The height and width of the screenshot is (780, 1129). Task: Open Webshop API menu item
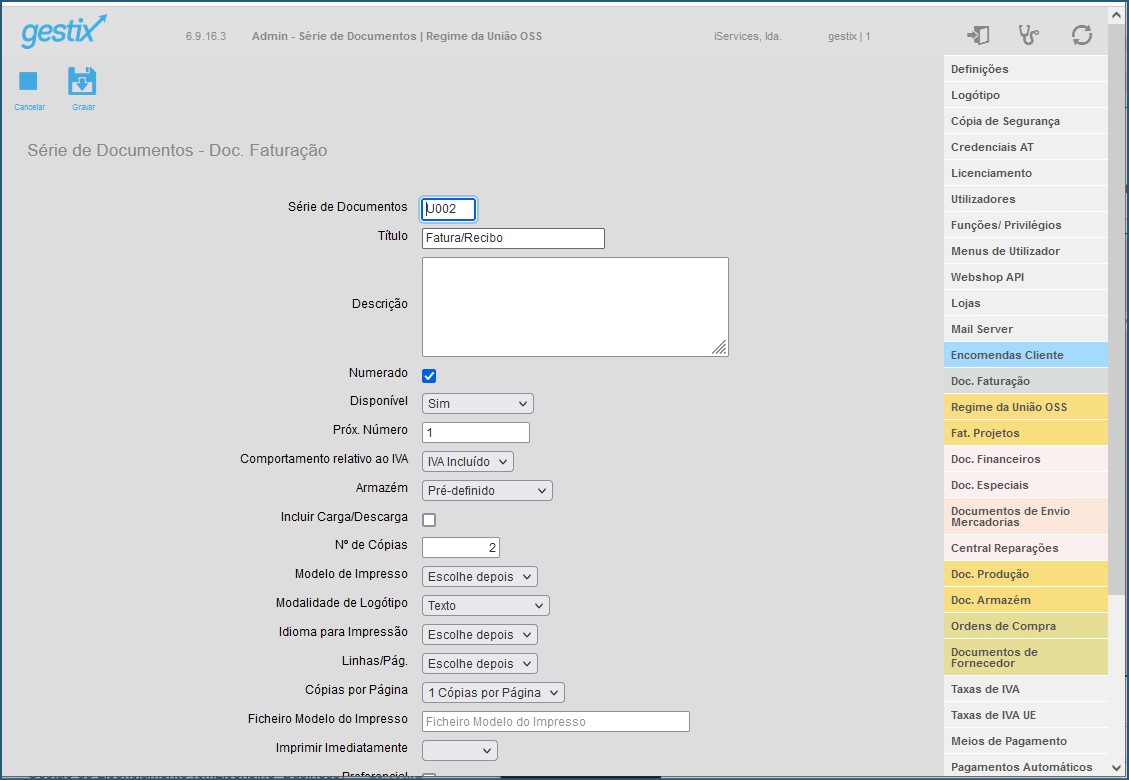tap(1025, 277)
